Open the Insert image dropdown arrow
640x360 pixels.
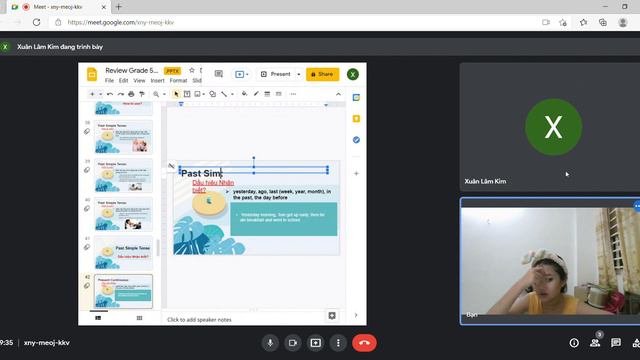pyautogui.click(x=204, y=94)
